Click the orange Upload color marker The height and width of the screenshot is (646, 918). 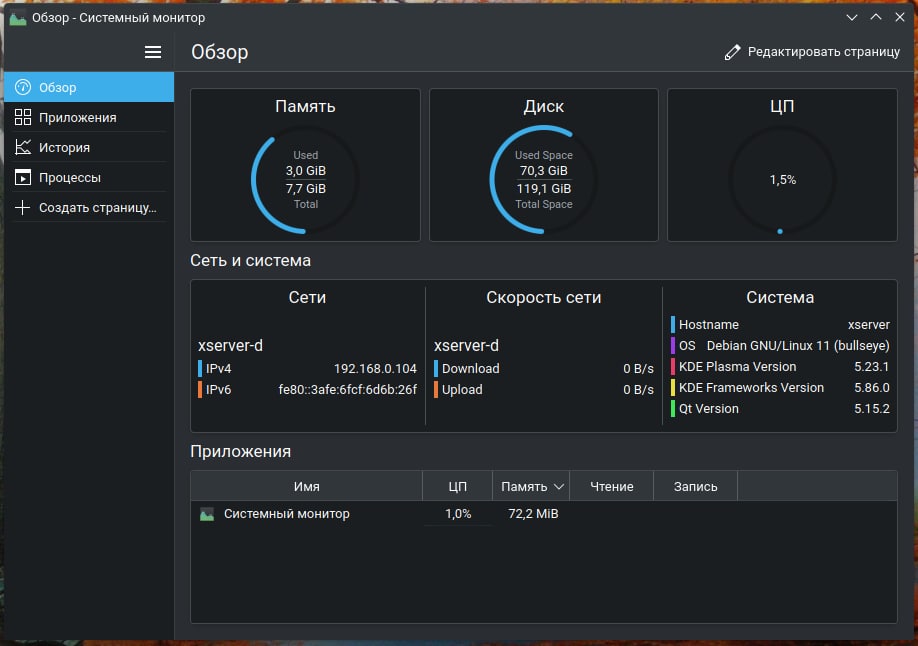point(436,389)
